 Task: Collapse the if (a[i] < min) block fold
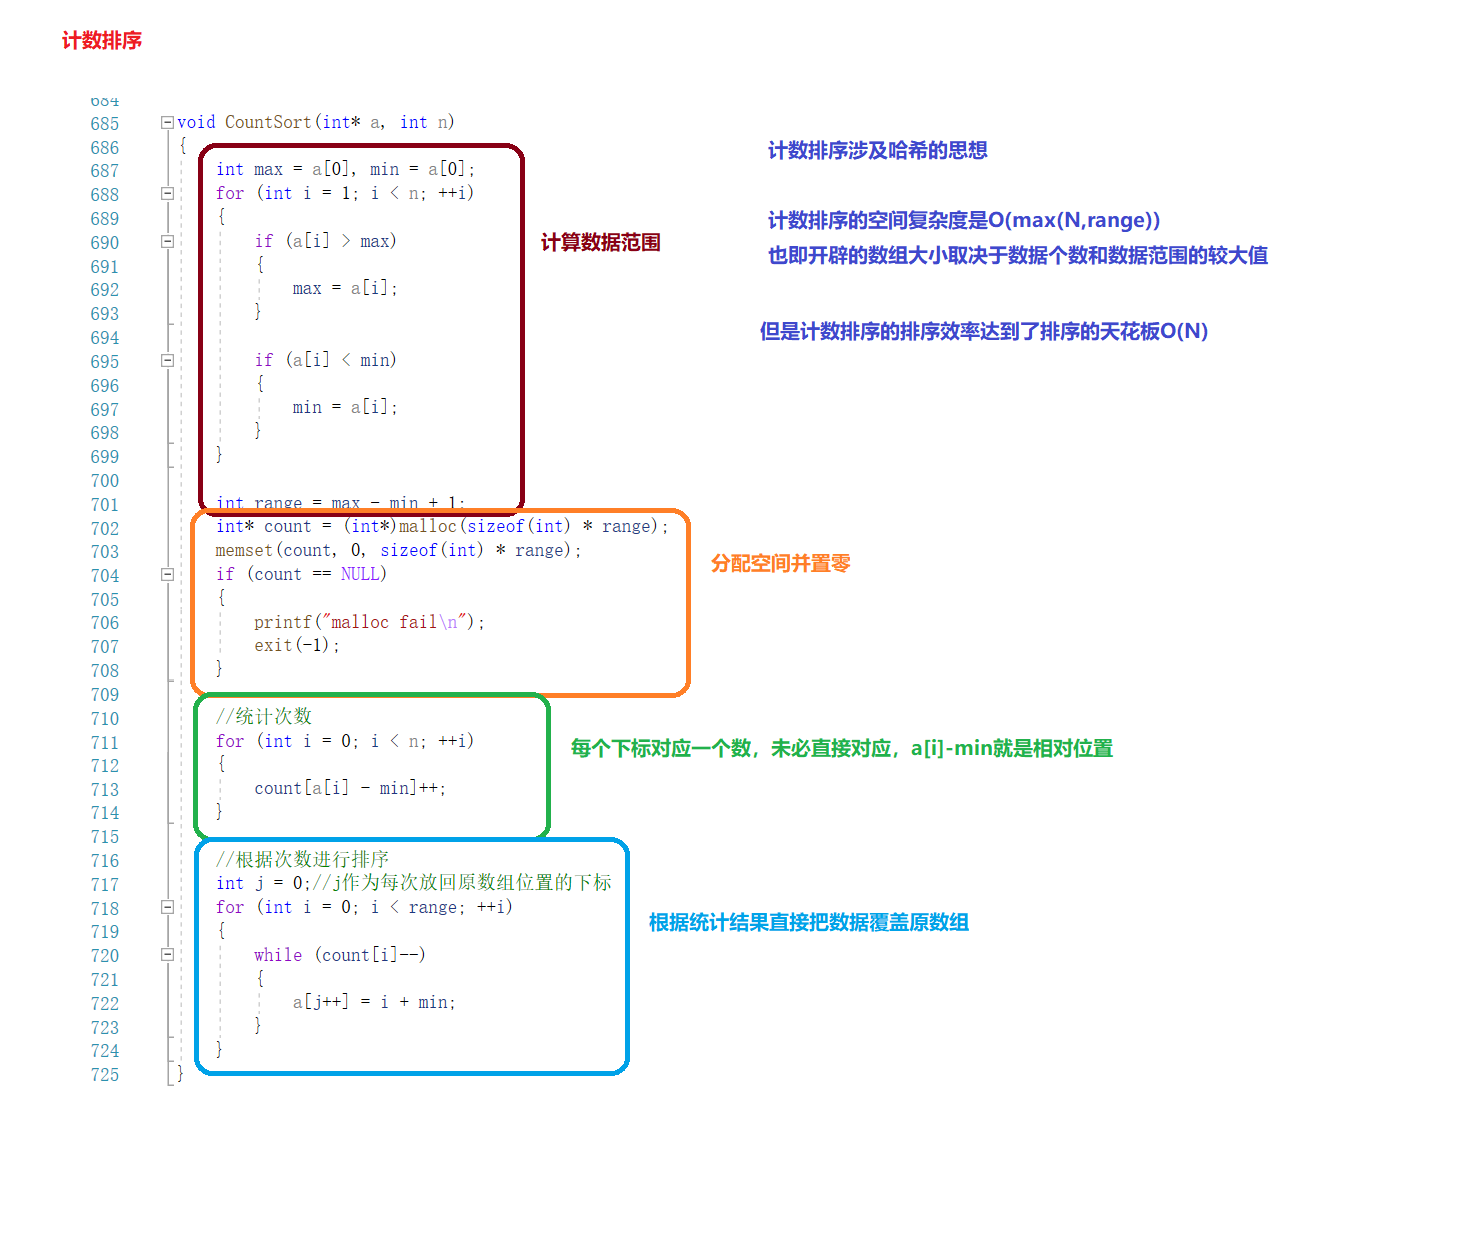(x=167, y=360)
